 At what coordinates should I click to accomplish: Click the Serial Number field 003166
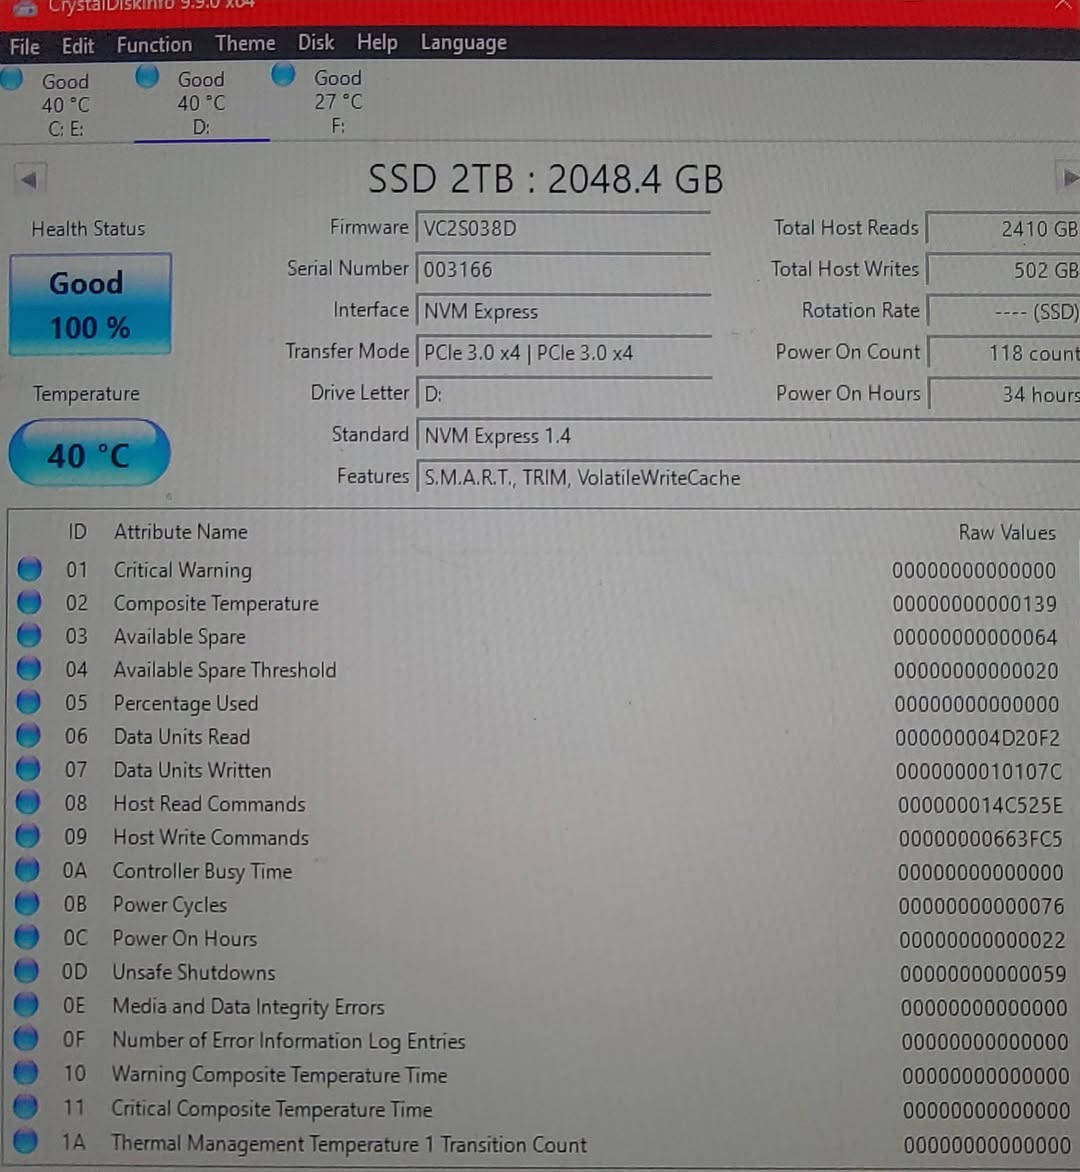[x=563, y=269]
